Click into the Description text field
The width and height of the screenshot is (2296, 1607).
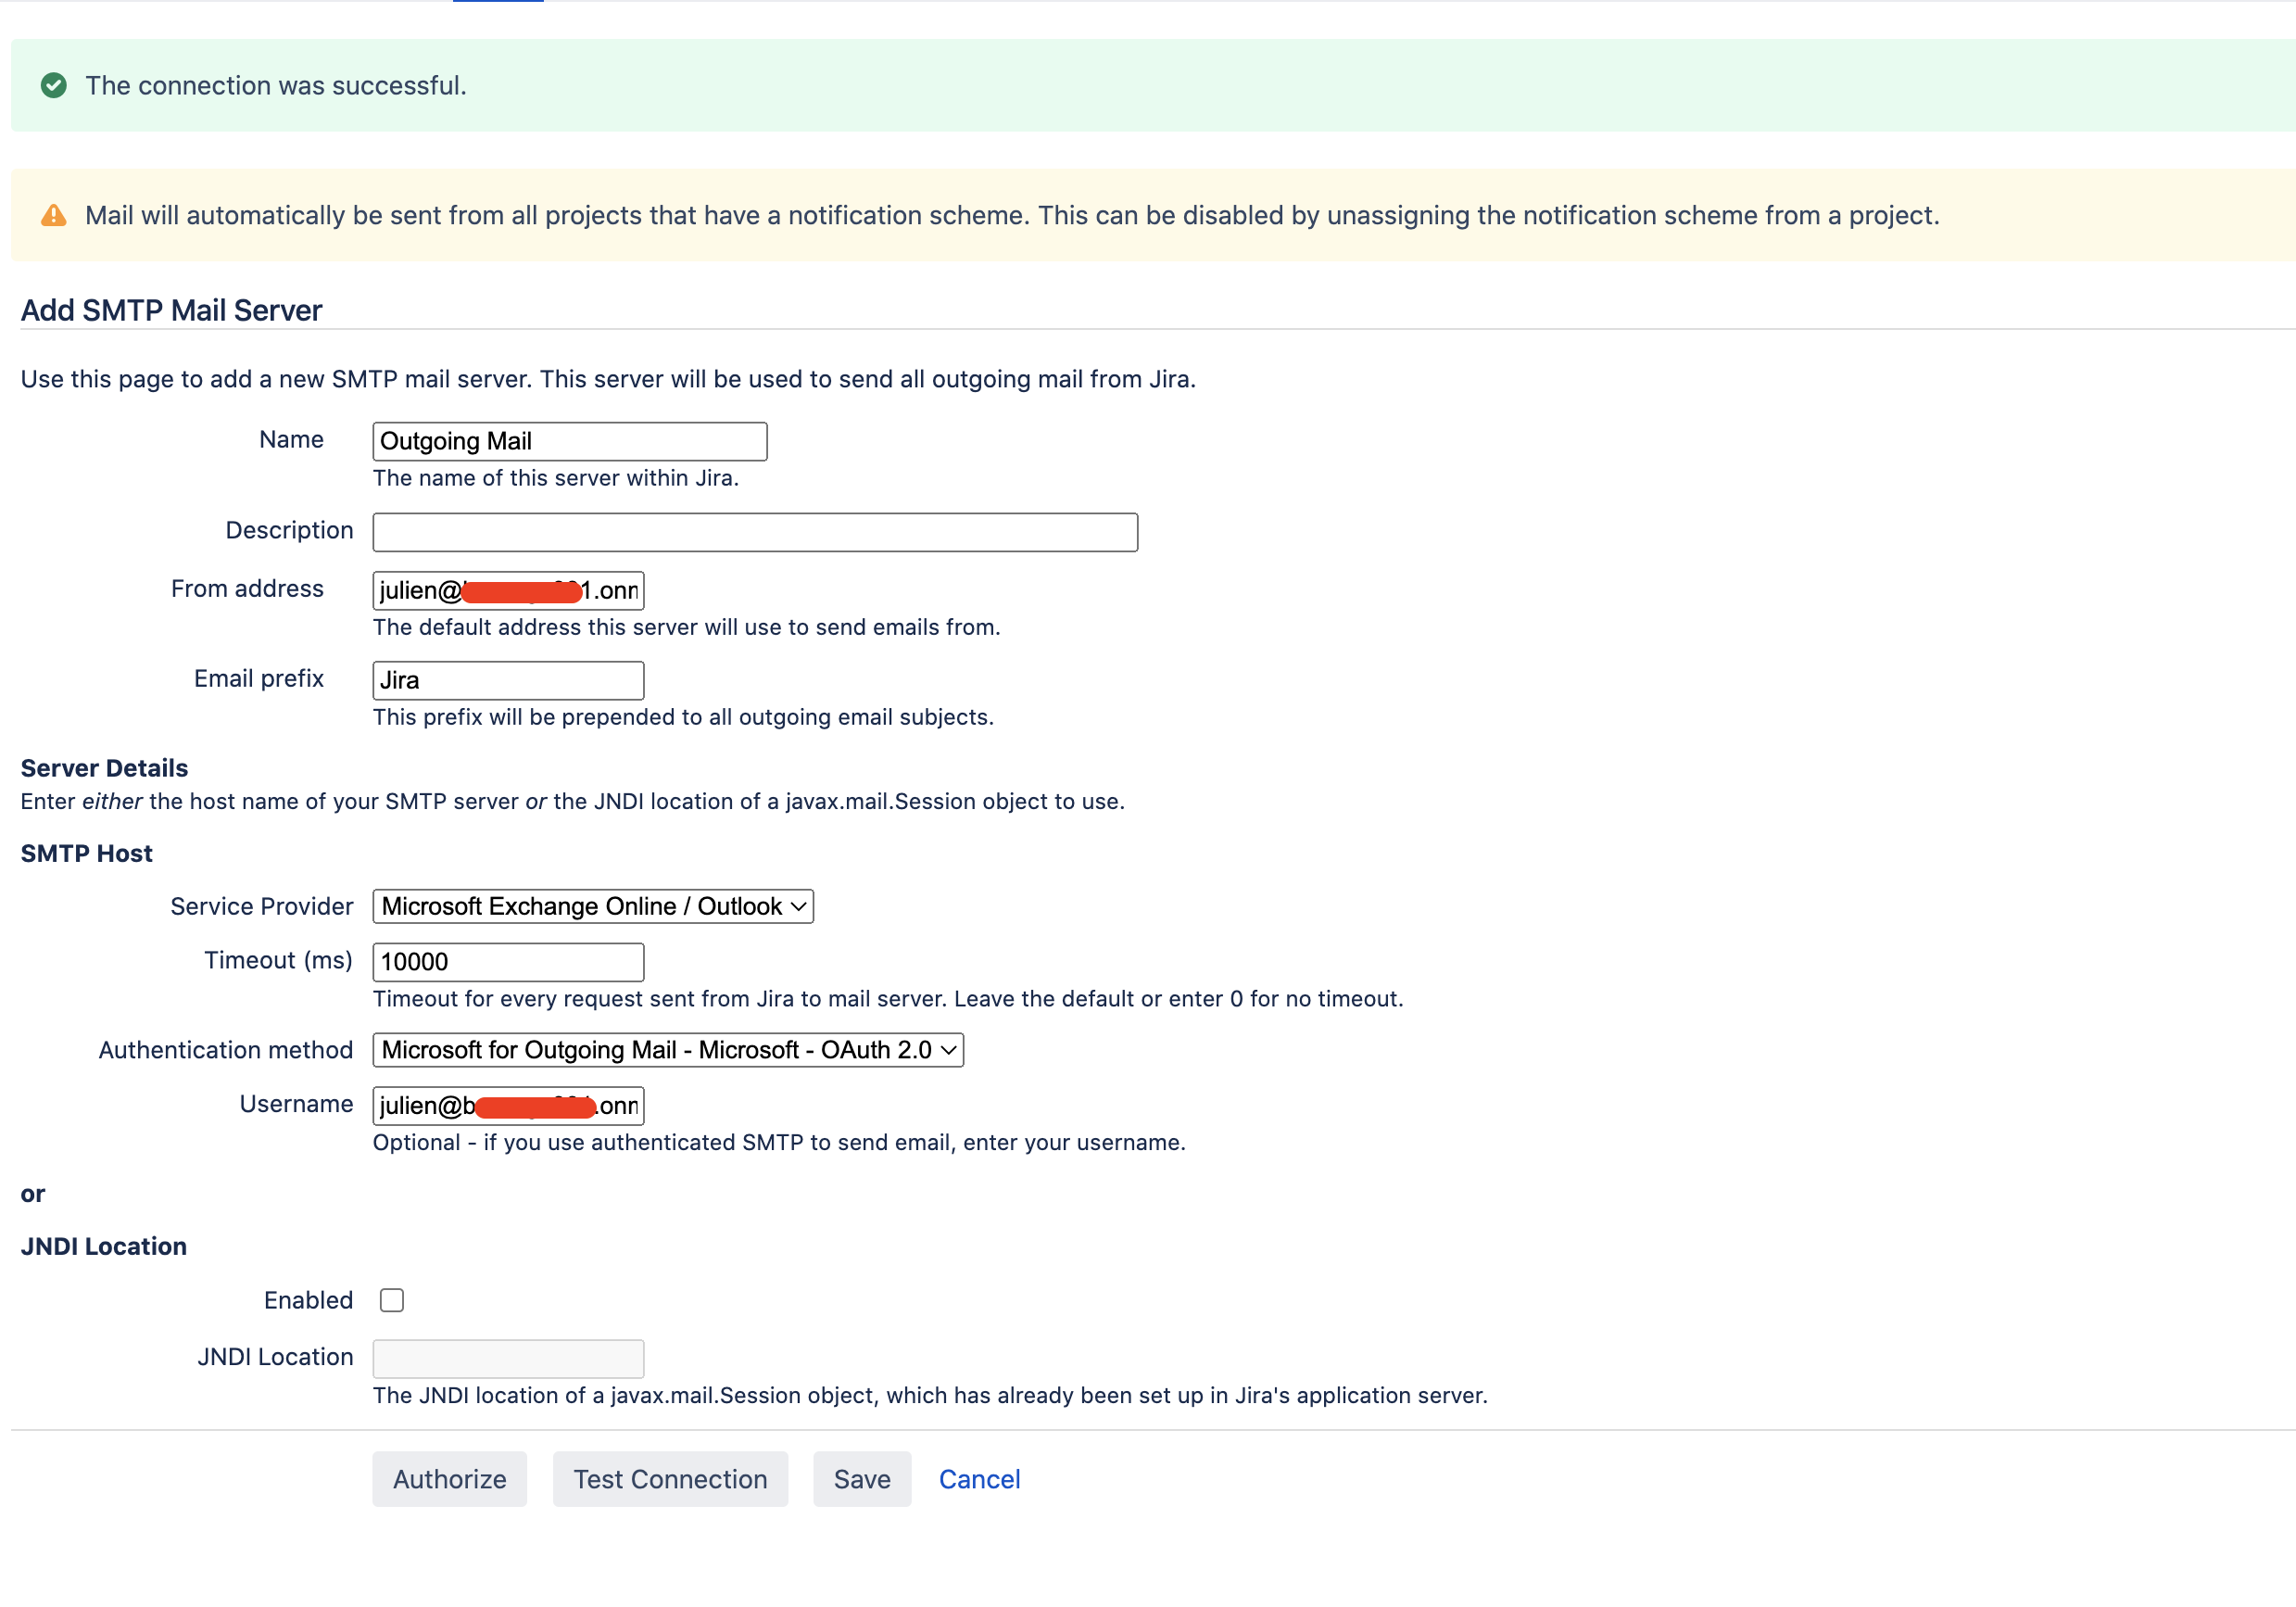(755, 532)
